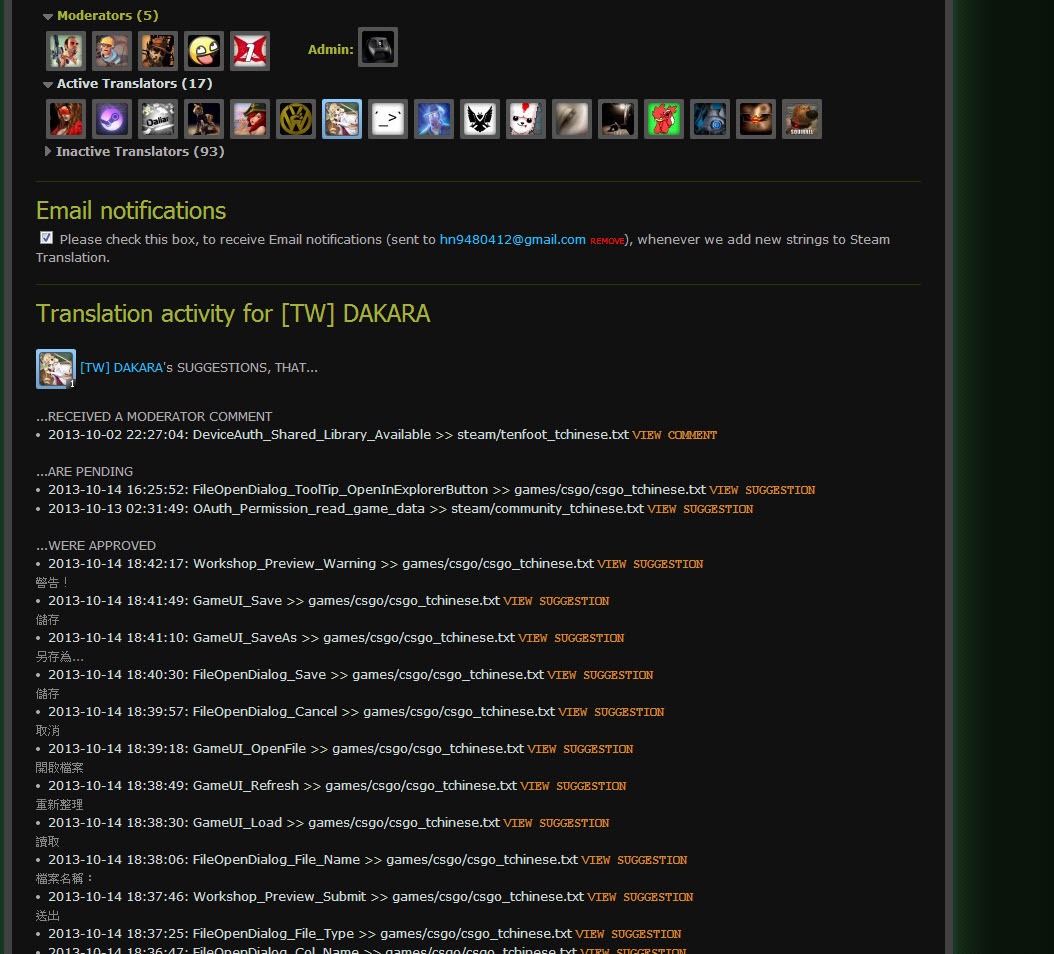The image size is (1054, 954).
Task: View suggestion for FileOpenDialog_Cancel
Action: tap(611, 712)
